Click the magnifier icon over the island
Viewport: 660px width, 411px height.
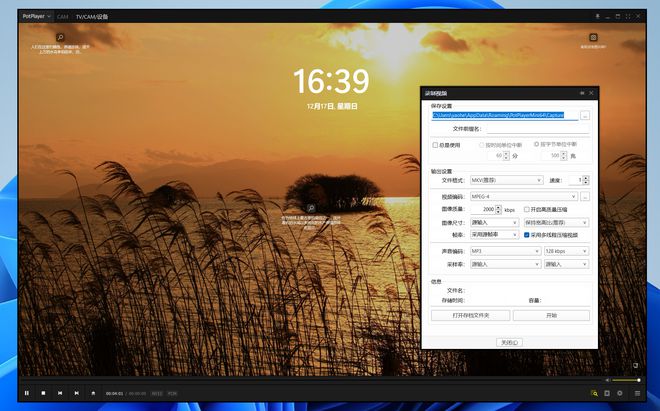pyautogui.click(x=311, y=208)
